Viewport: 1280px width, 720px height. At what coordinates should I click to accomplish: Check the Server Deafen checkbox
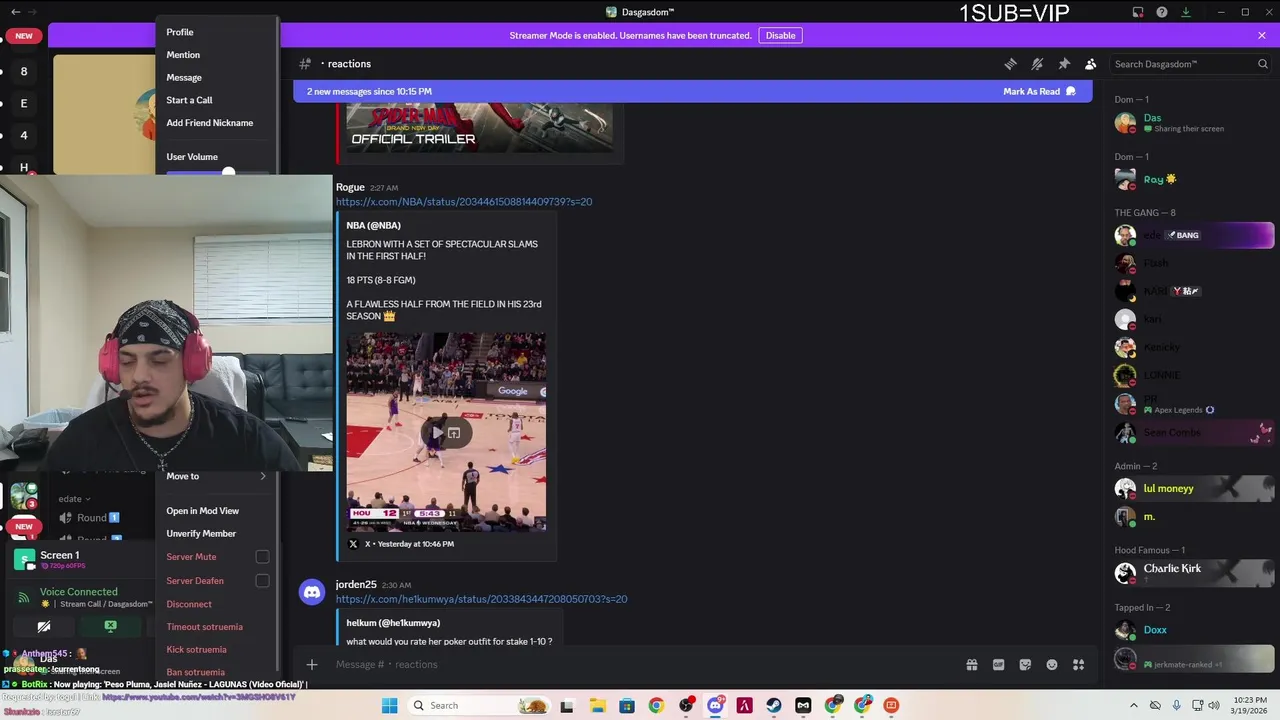pos(262,581)
